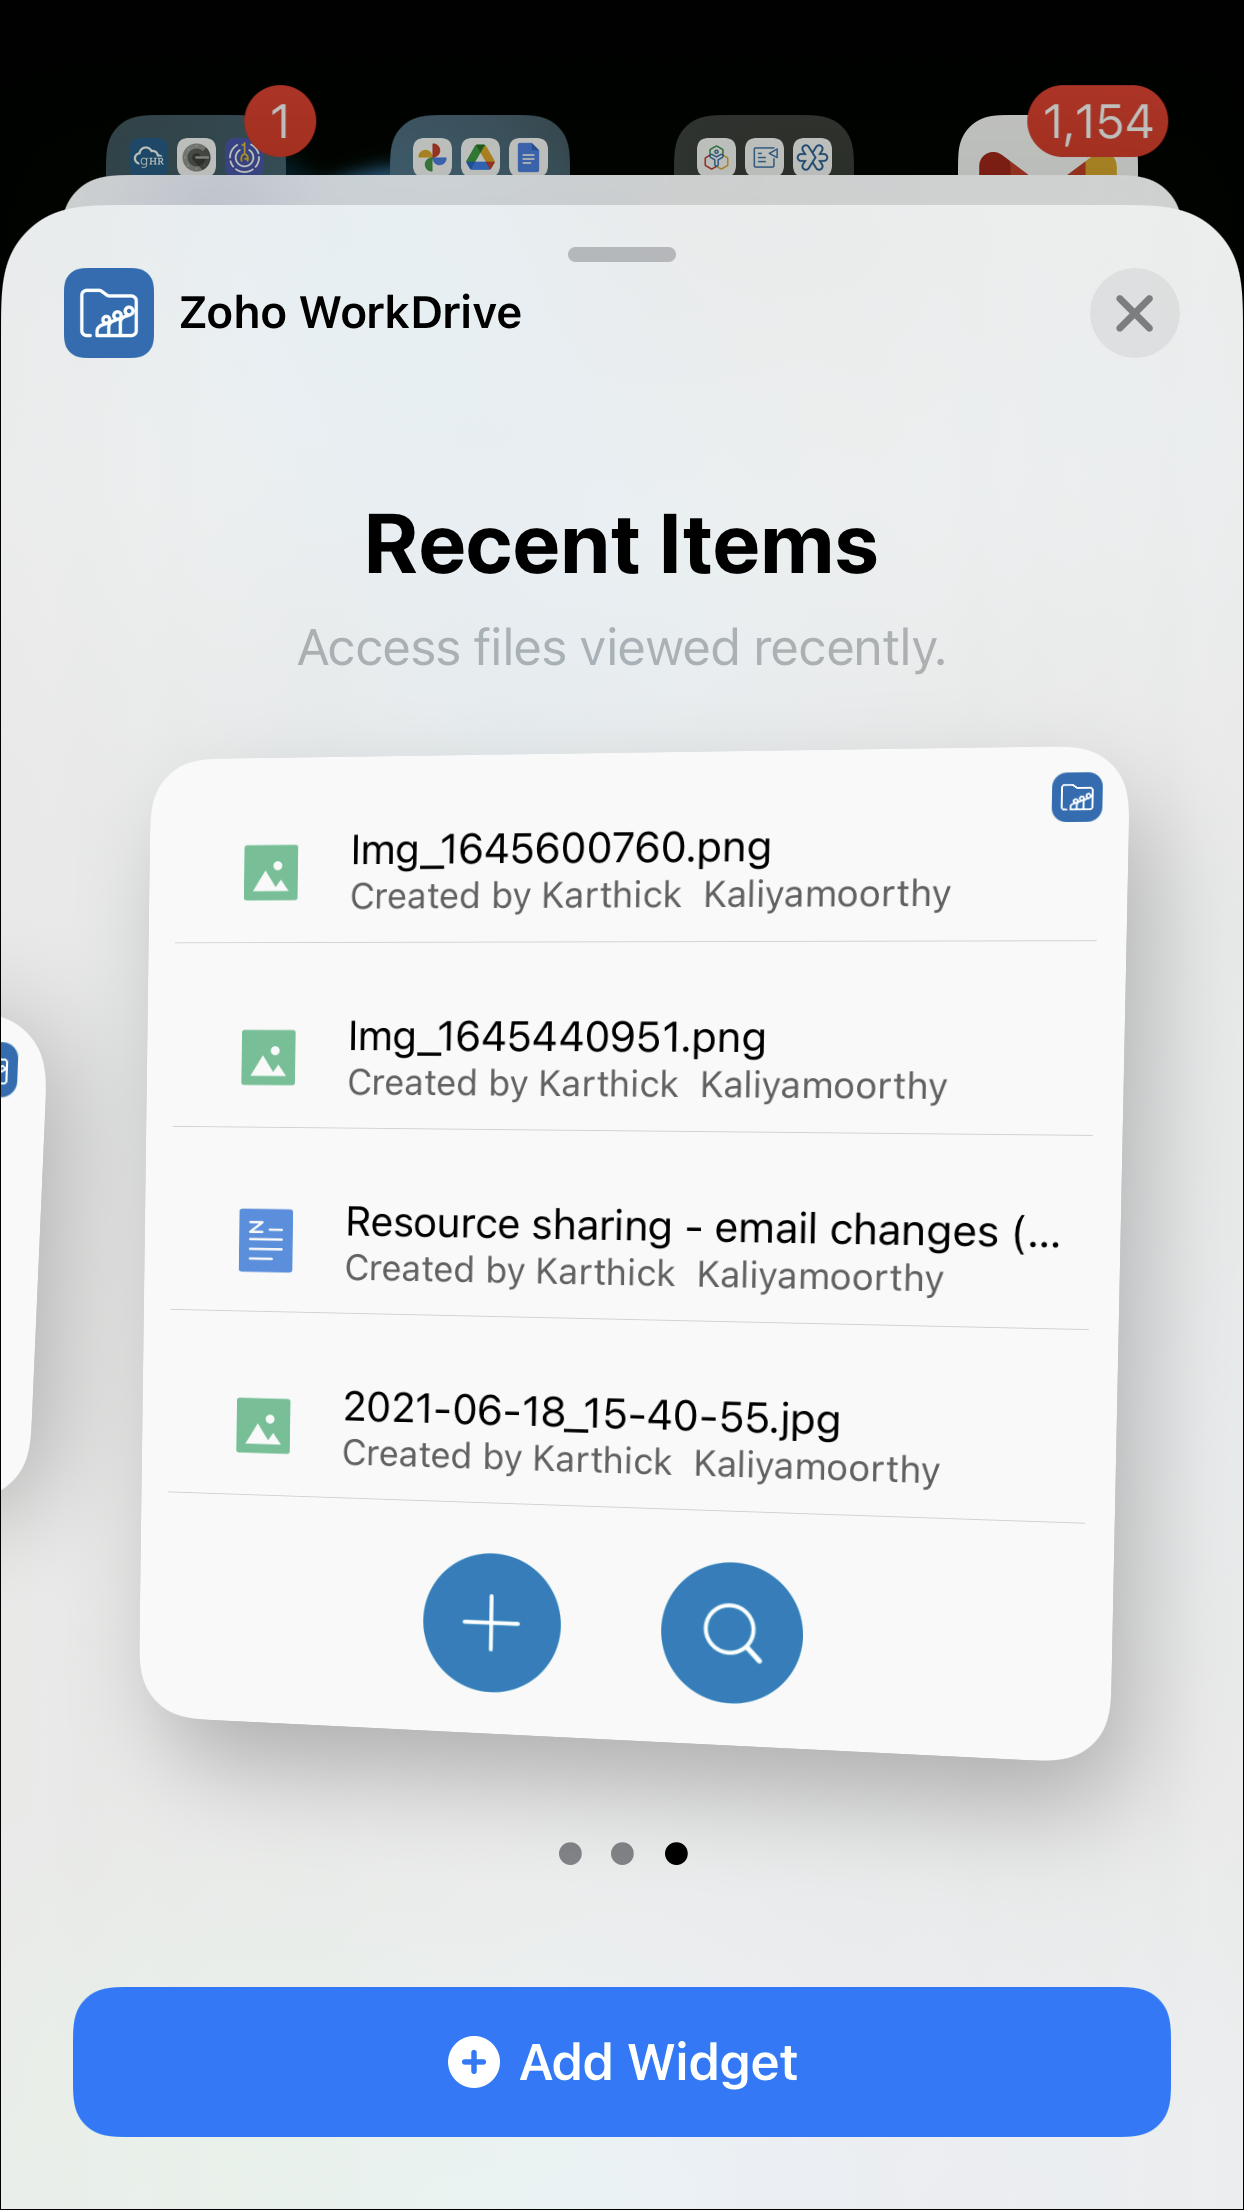Viewport: 1244px width, 2210px height.
Task: Open home screen folder with Google Drive
Action: 480,146
